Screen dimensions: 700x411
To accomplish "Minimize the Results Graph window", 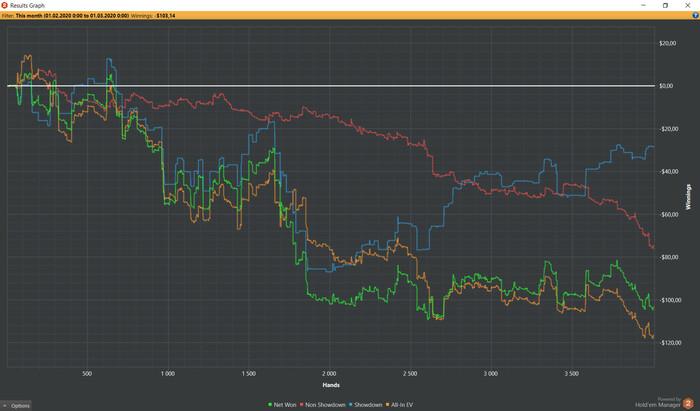I will click(x=643, y=5).
